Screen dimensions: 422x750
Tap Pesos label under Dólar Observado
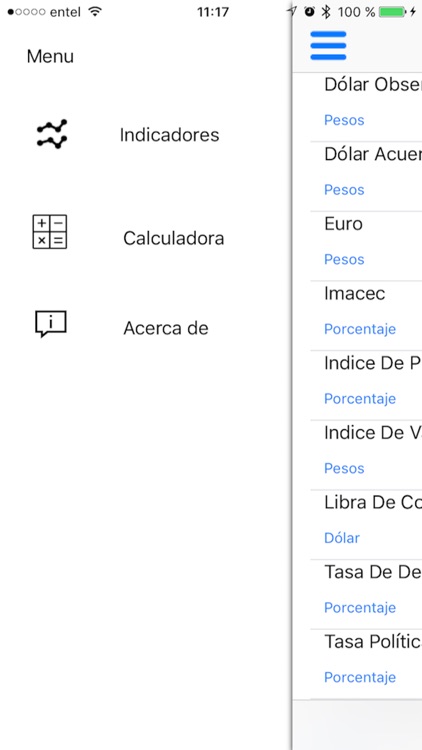[x=344, y=120]
